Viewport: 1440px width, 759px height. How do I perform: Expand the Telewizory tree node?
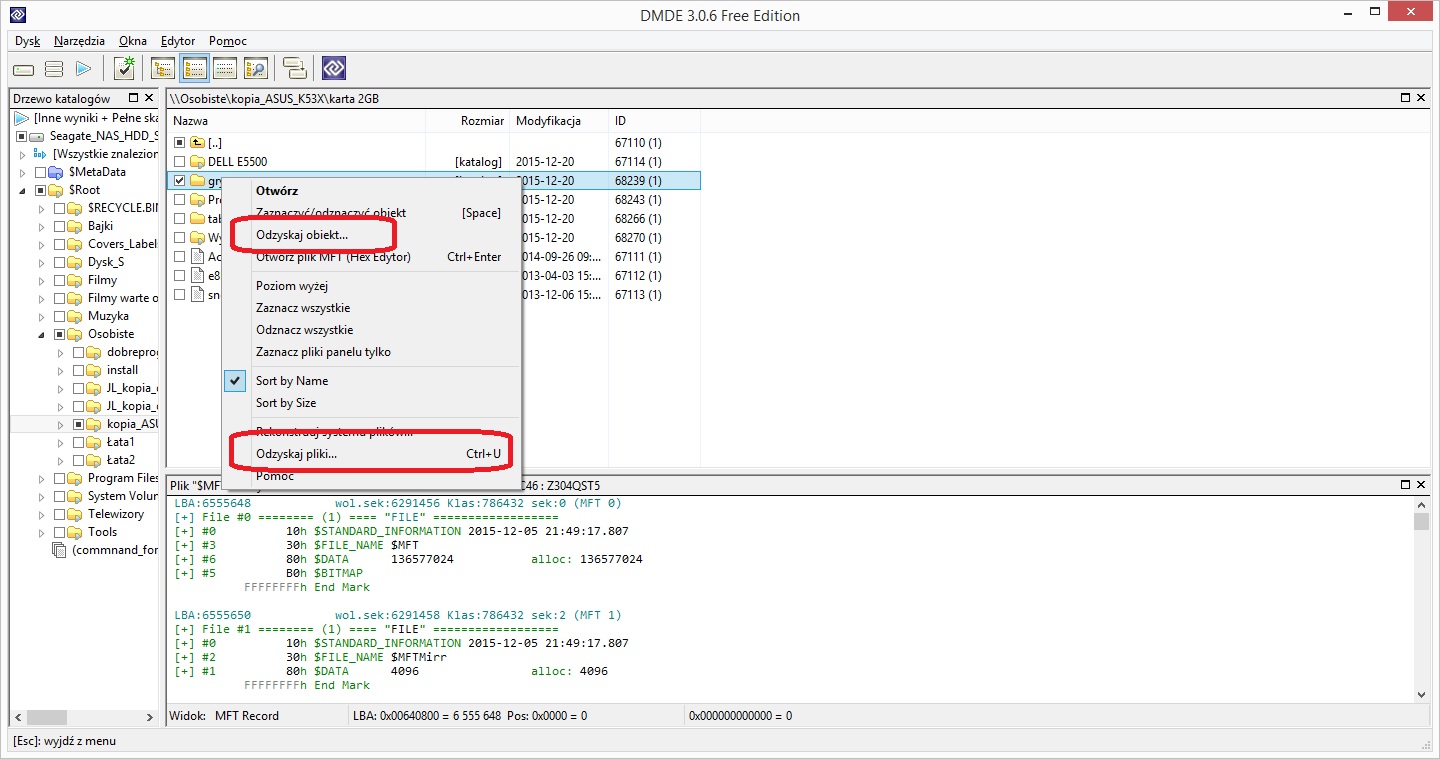coord(42,514)
